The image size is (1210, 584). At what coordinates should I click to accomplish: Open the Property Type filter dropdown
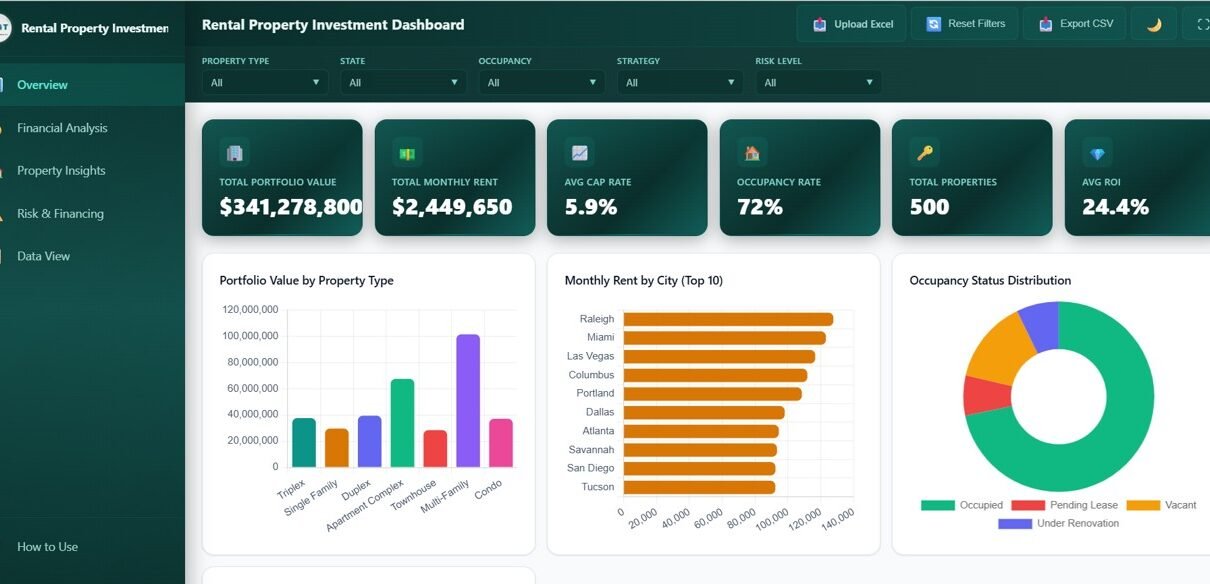(x=265, y=83)
